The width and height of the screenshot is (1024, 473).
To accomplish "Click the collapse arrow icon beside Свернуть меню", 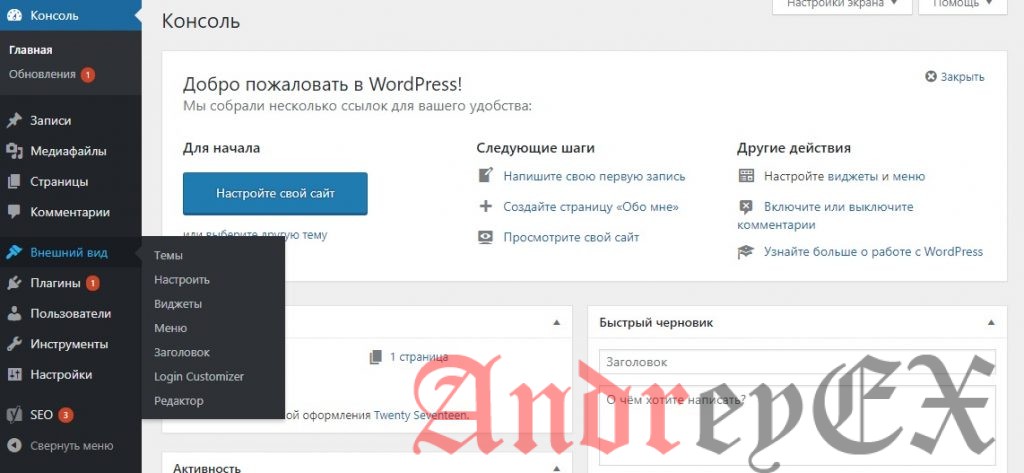I will 14,446.
